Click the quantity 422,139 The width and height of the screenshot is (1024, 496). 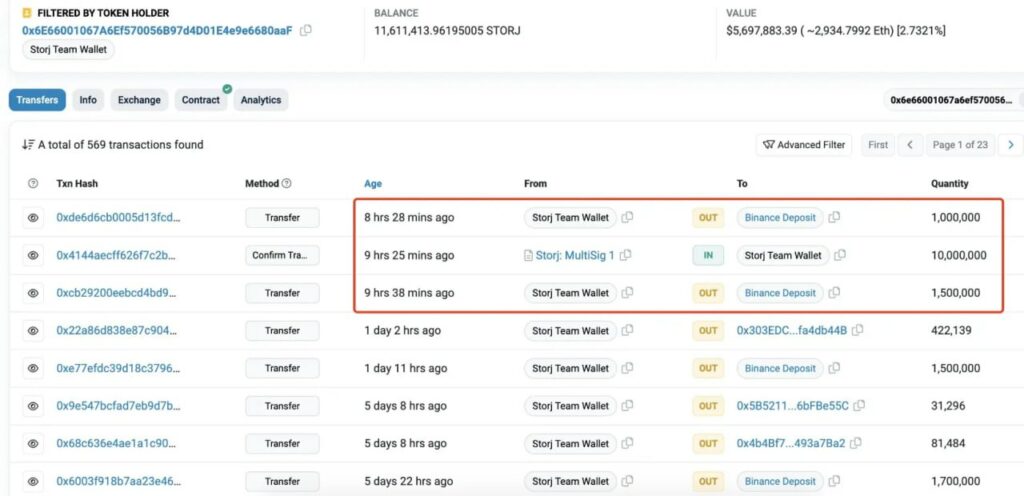point(951,330)
